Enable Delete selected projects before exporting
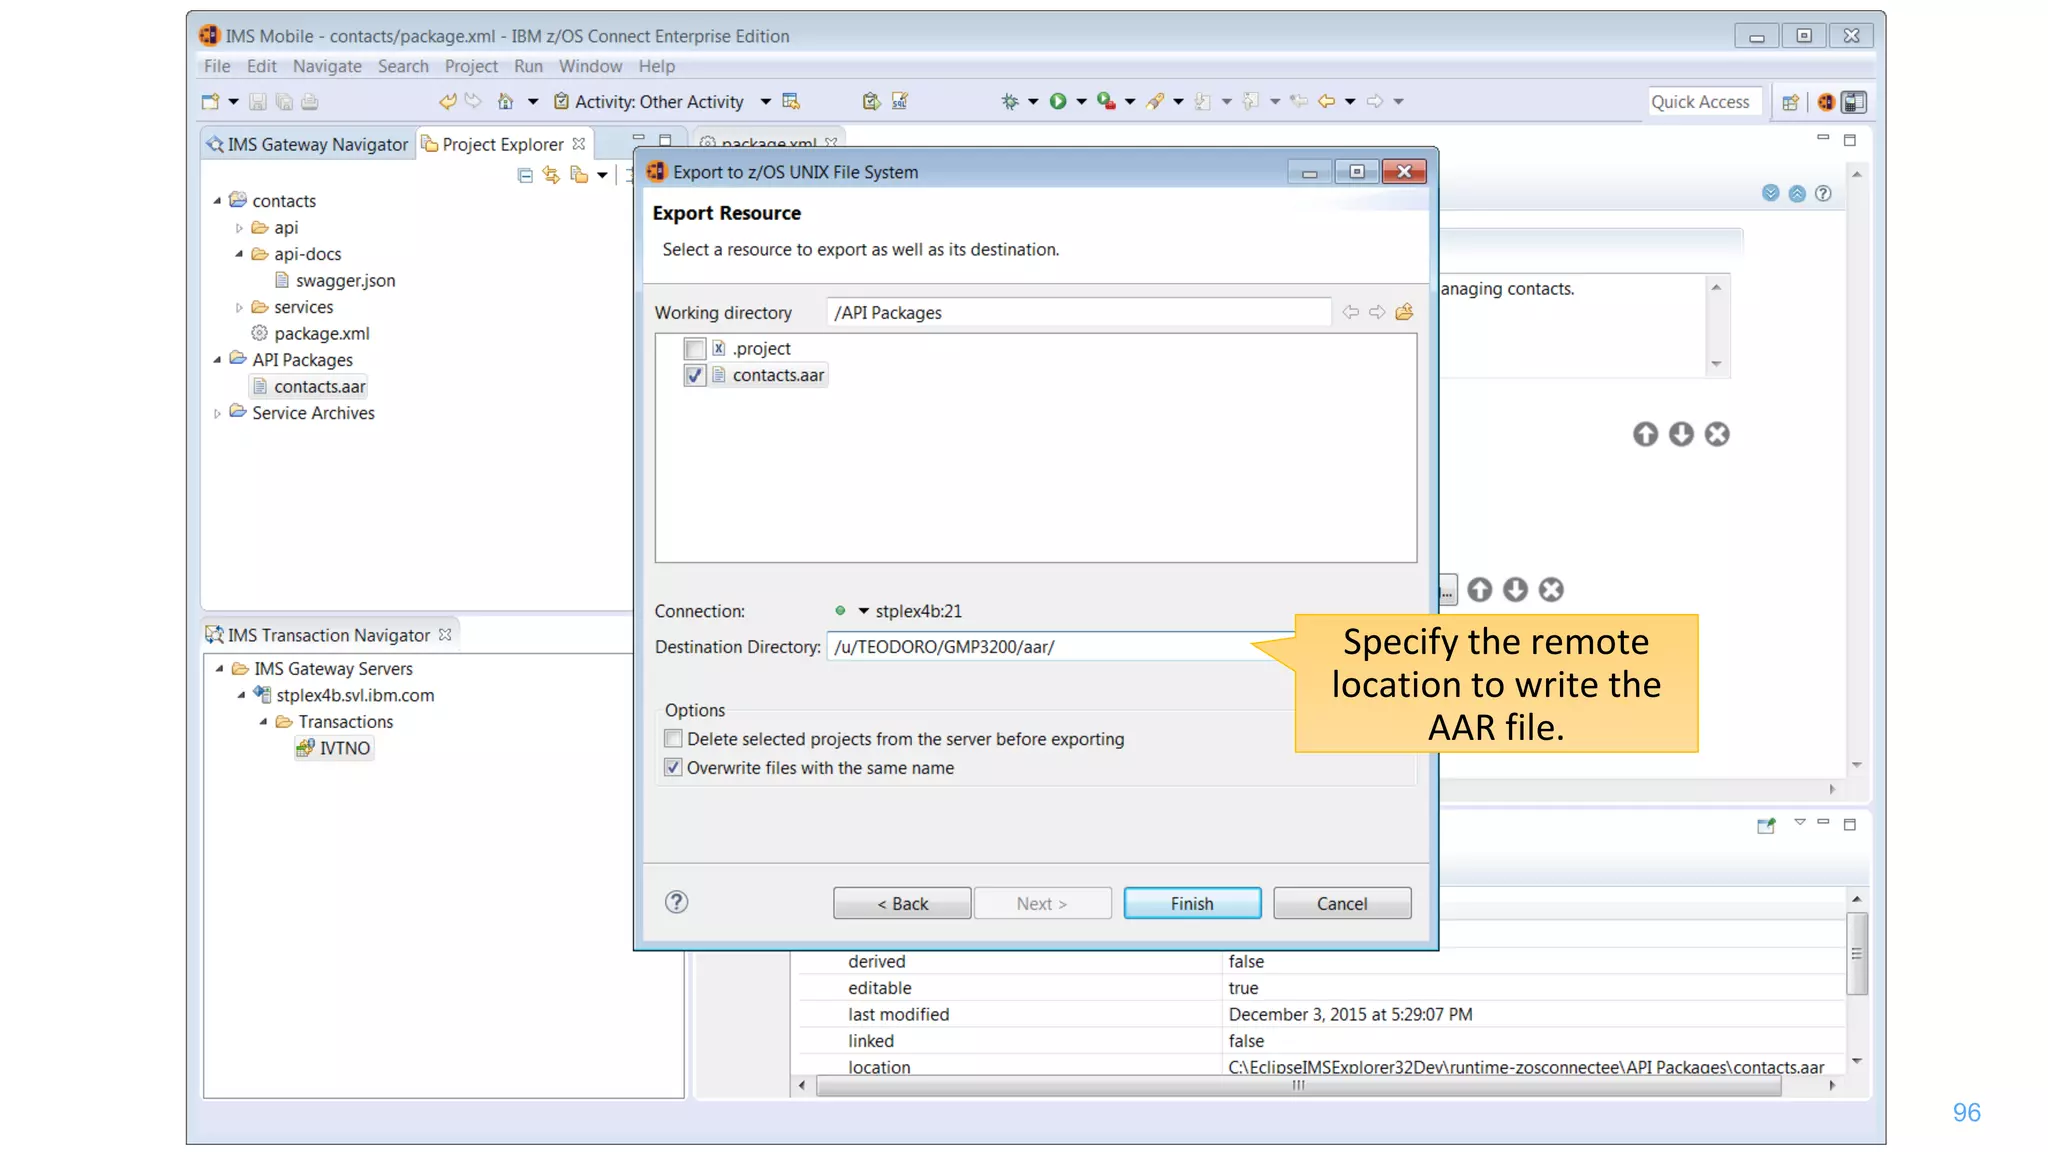Viewport: 2048px width, 1152px height. pyautogui.click(x=673, y=739)
